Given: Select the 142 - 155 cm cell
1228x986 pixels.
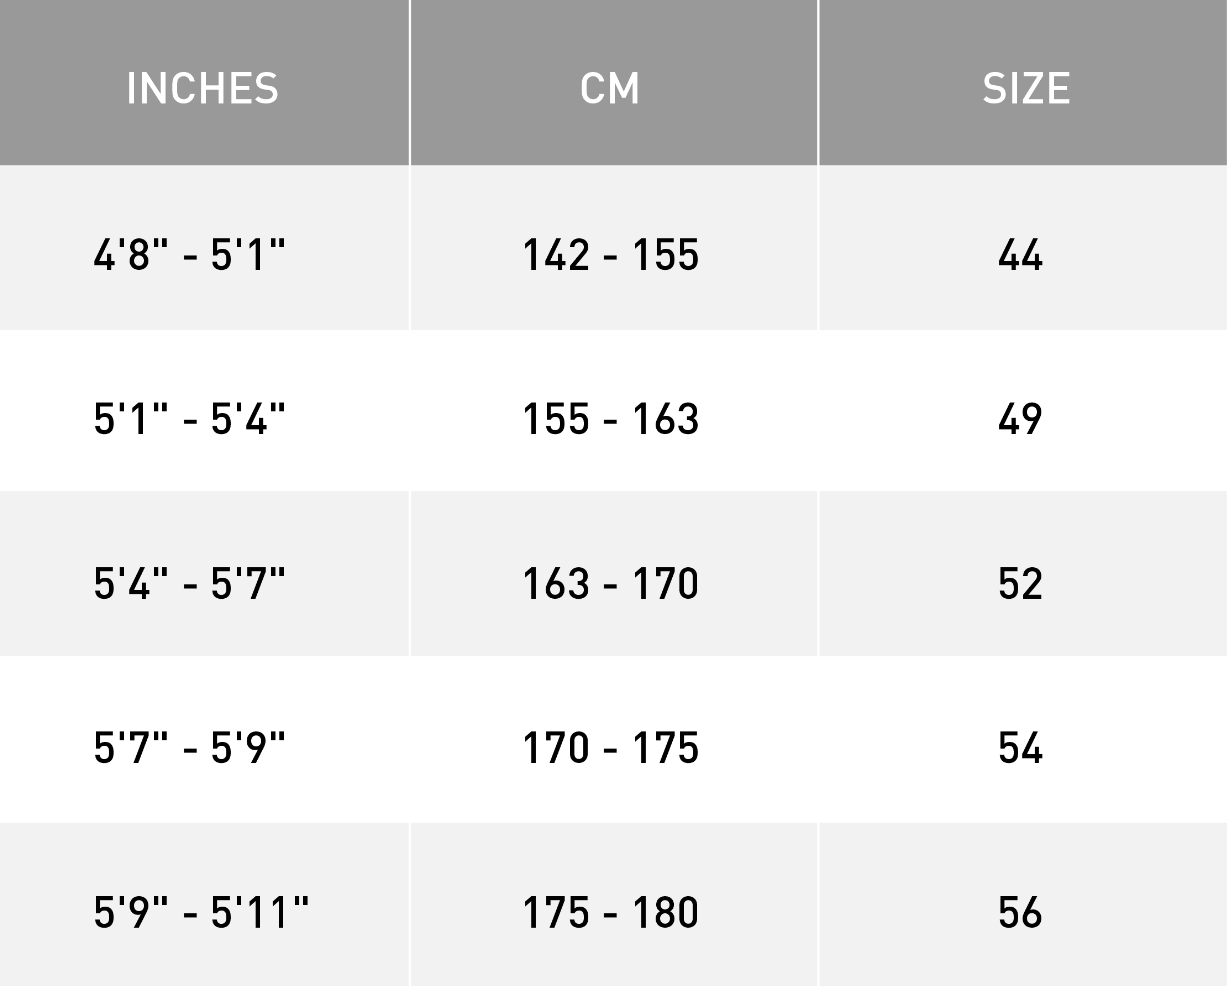Looking at the screenshot, I should (610, 254).
